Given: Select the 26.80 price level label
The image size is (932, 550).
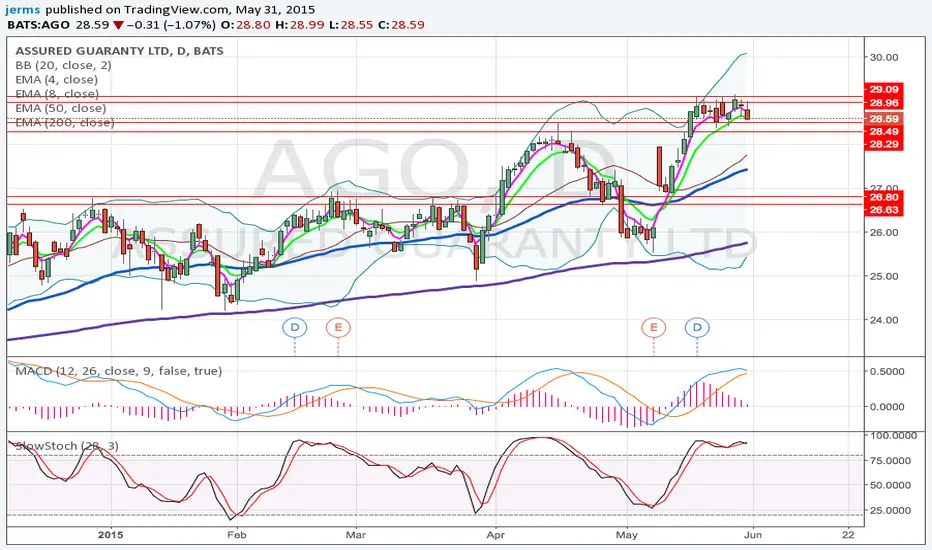Looking at the screenshot, I should tap(884, 197).
